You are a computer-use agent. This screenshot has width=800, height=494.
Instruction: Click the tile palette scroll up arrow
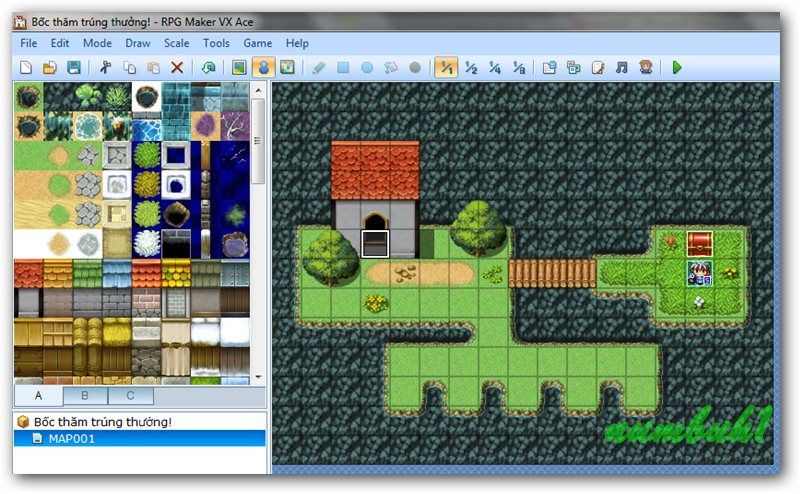pyautogui.click(x=258, y=90)
